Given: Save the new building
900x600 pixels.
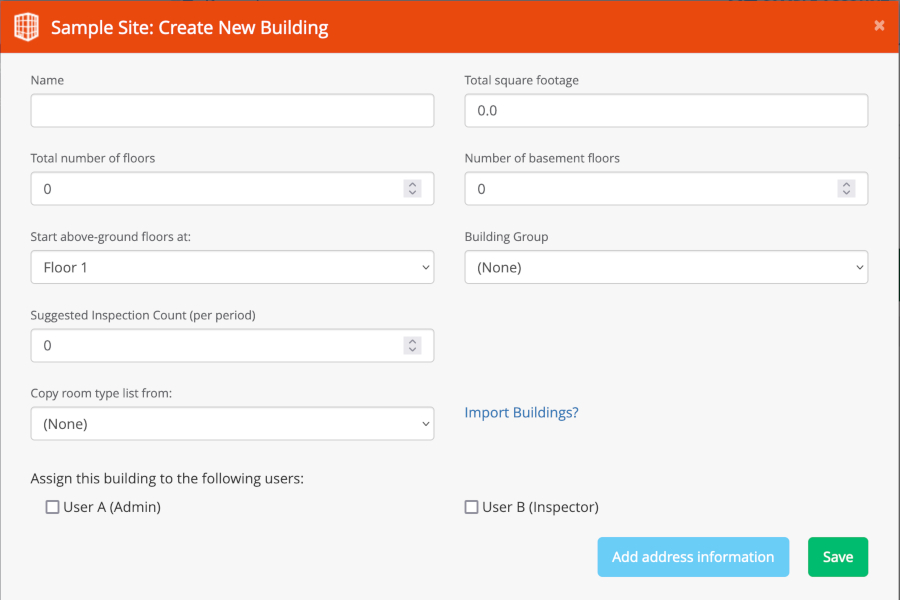Looking at the screenshot, I should click(x=837, y=557).
